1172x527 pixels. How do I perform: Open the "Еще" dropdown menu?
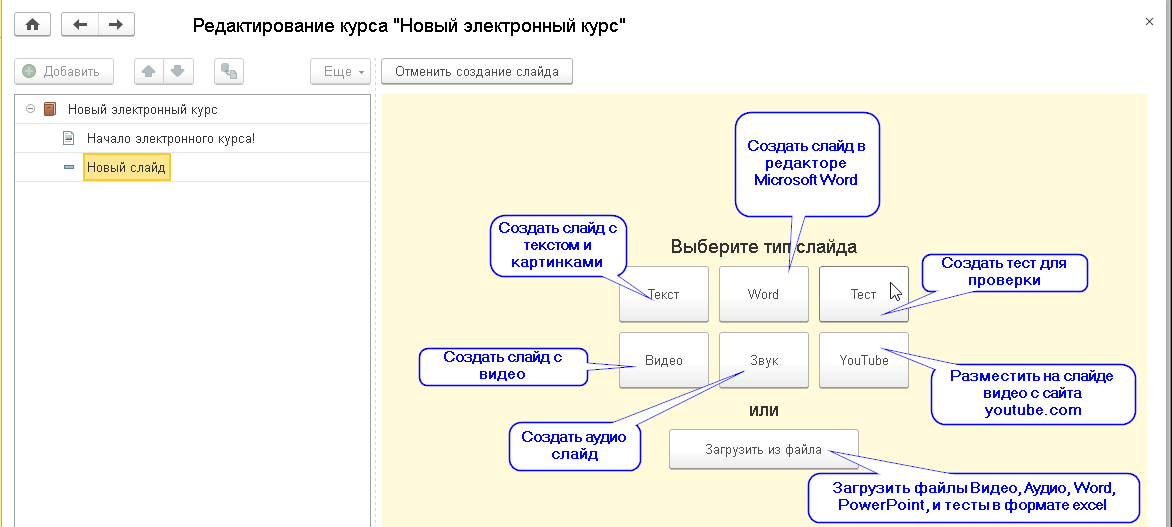tap(340, 72)
